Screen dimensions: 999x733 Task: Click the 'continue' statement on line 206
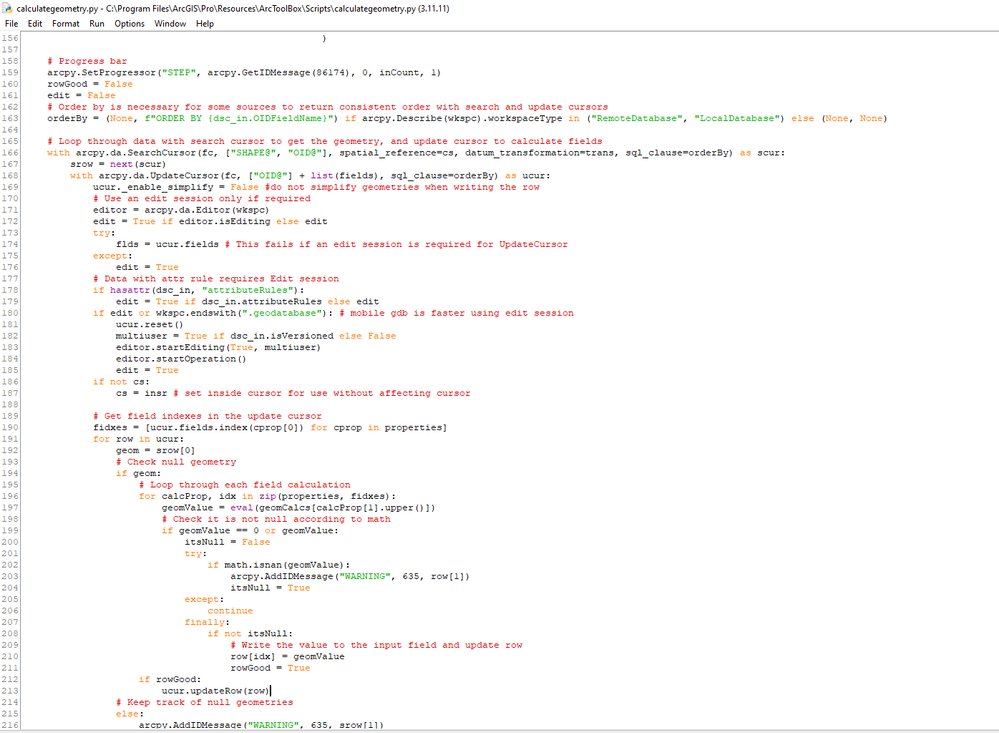point(230,612)
